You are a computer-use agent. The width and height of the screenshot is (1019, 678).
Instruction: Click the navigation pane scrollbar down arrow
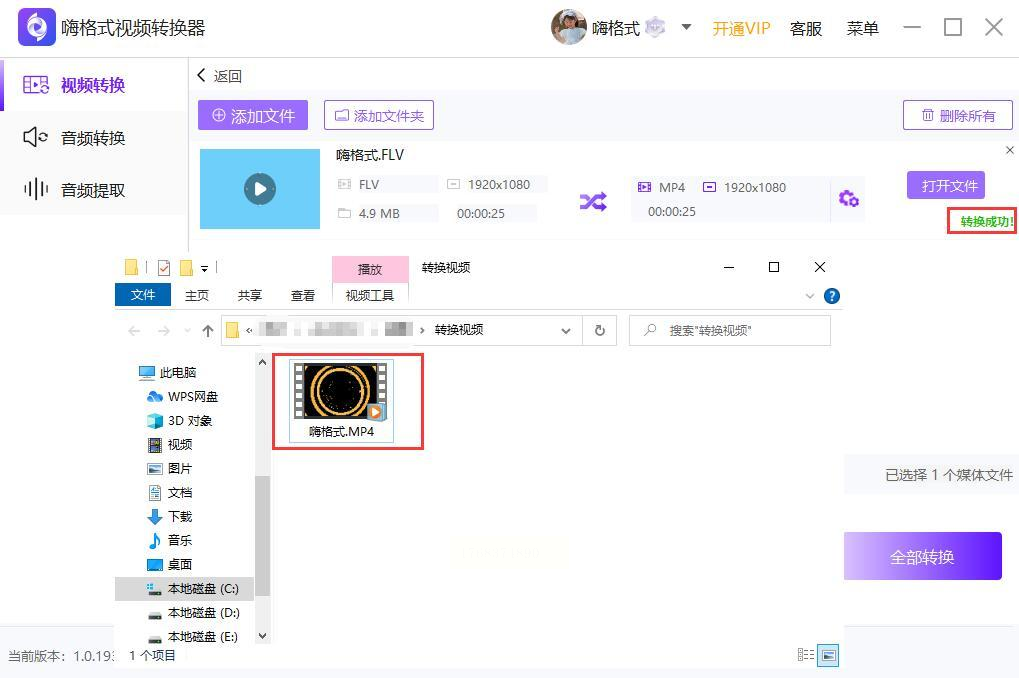point(262,636)
